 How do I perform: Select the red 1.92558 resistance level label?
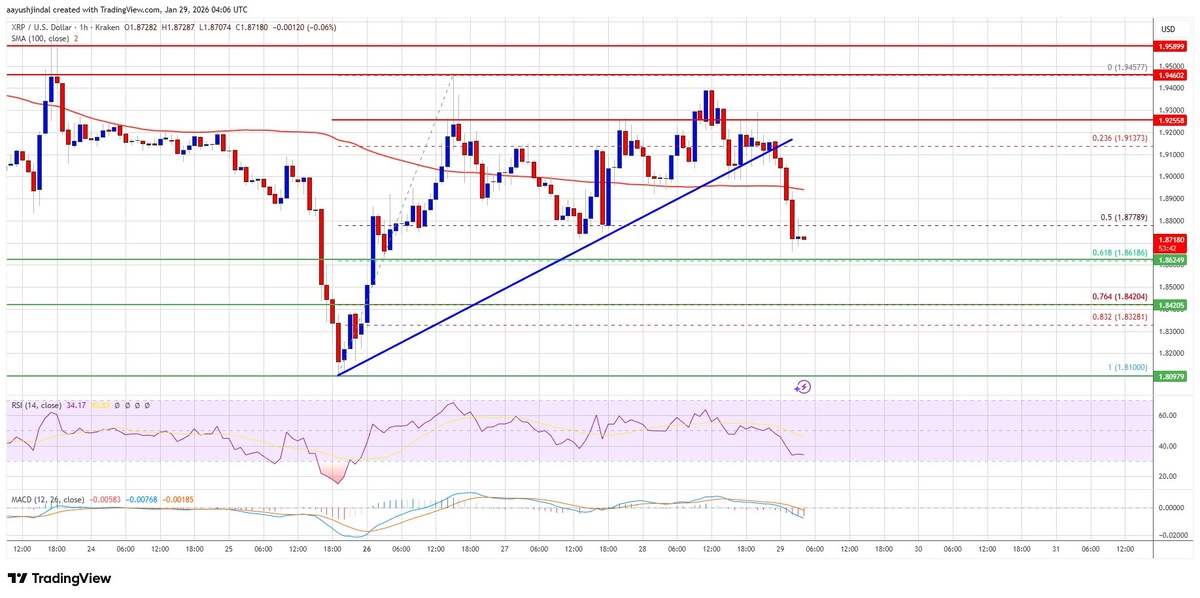point(1169,119)
